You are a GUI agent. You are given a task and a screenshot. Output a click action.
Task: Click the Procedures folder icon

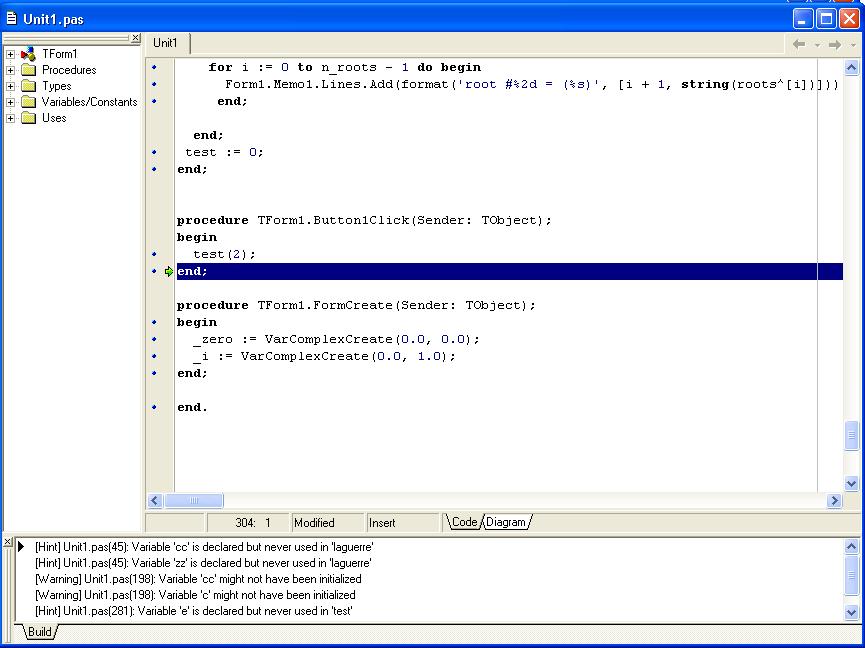point(28,70)
